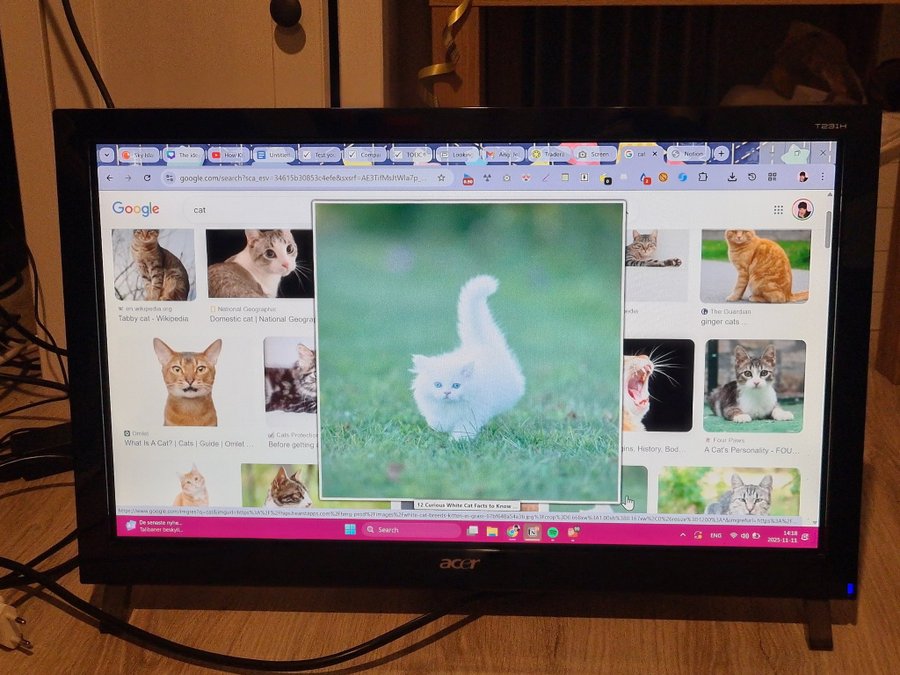Click the browser back arrow
900x675 pixels.
click(112, 179)
